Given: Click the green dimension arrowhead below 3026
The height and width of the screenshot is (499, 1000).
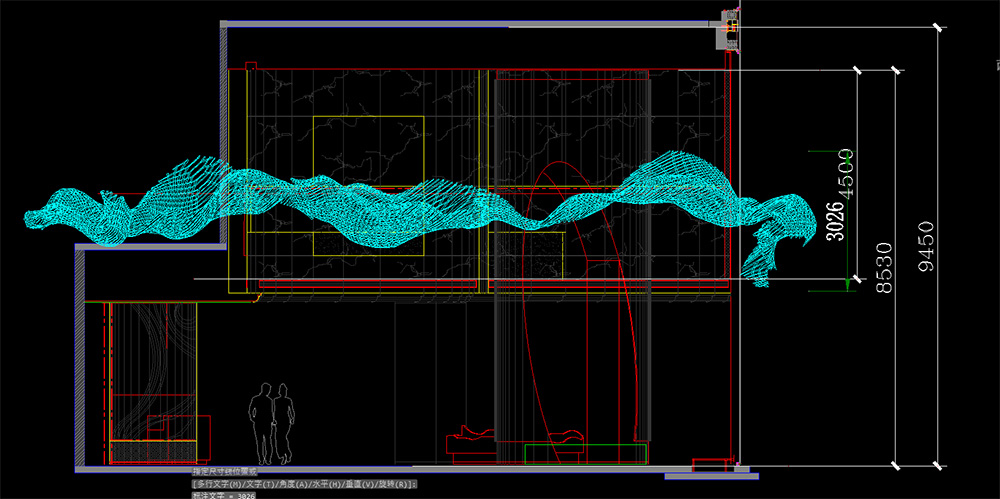Looking at the screenshot, I should tap(848, 285).
